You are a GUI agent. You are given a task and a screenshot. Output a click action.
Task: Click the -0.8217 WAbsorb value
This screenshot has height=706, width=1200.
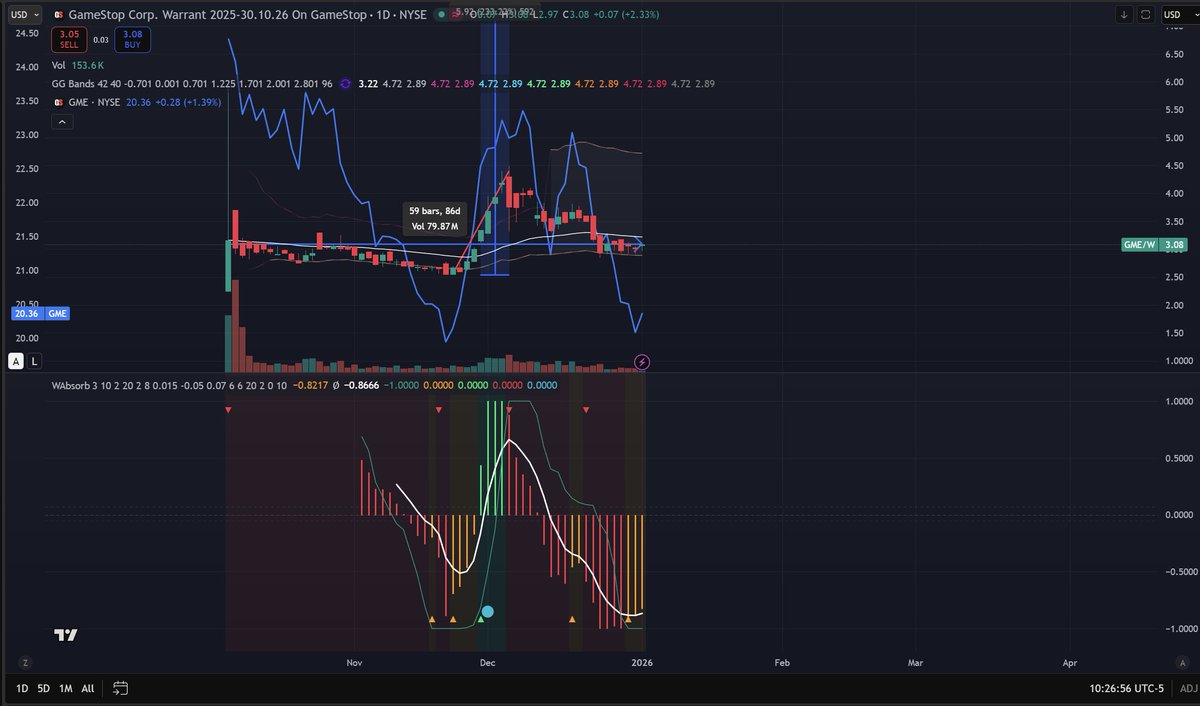coord(311,385)
